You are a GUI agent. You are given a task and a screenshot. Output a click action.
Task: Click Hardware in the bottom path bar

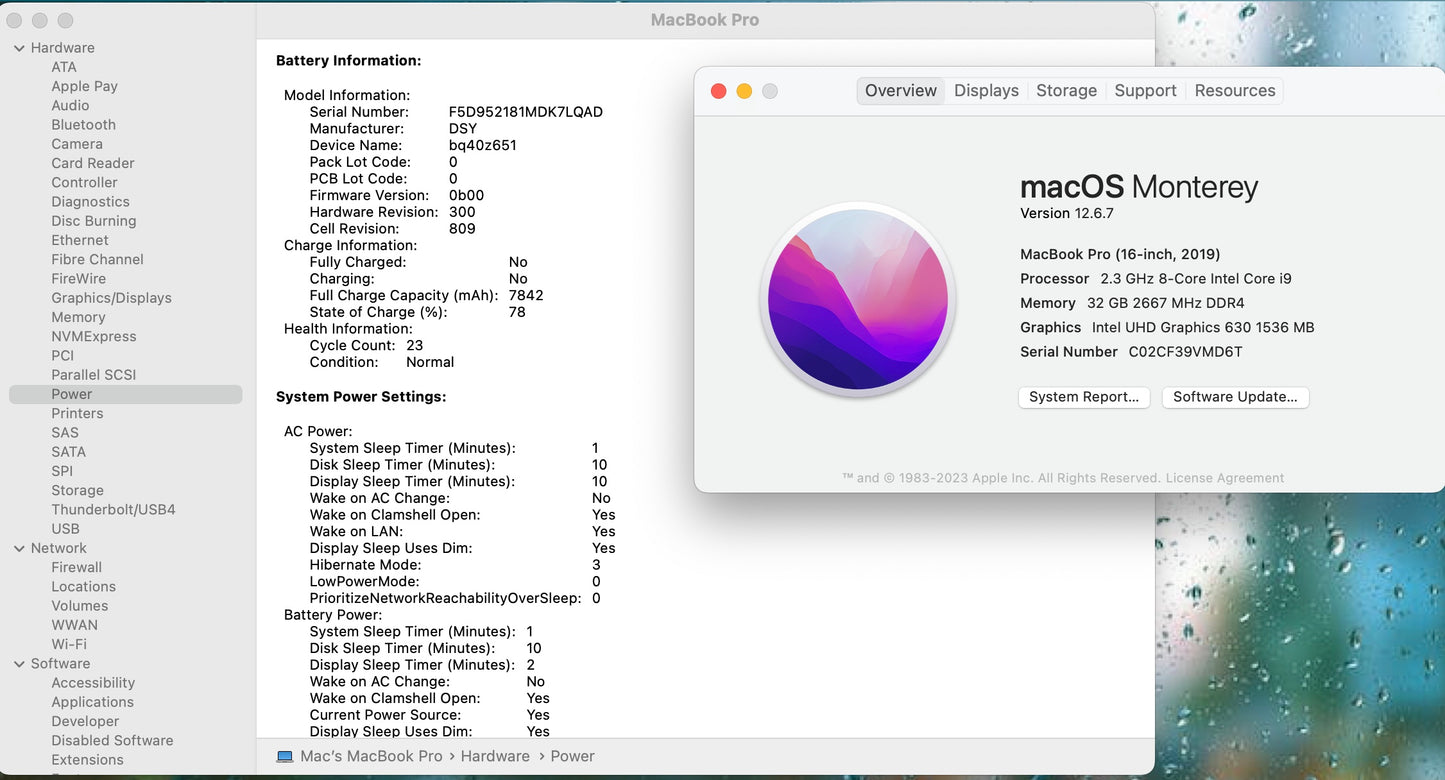495,757
